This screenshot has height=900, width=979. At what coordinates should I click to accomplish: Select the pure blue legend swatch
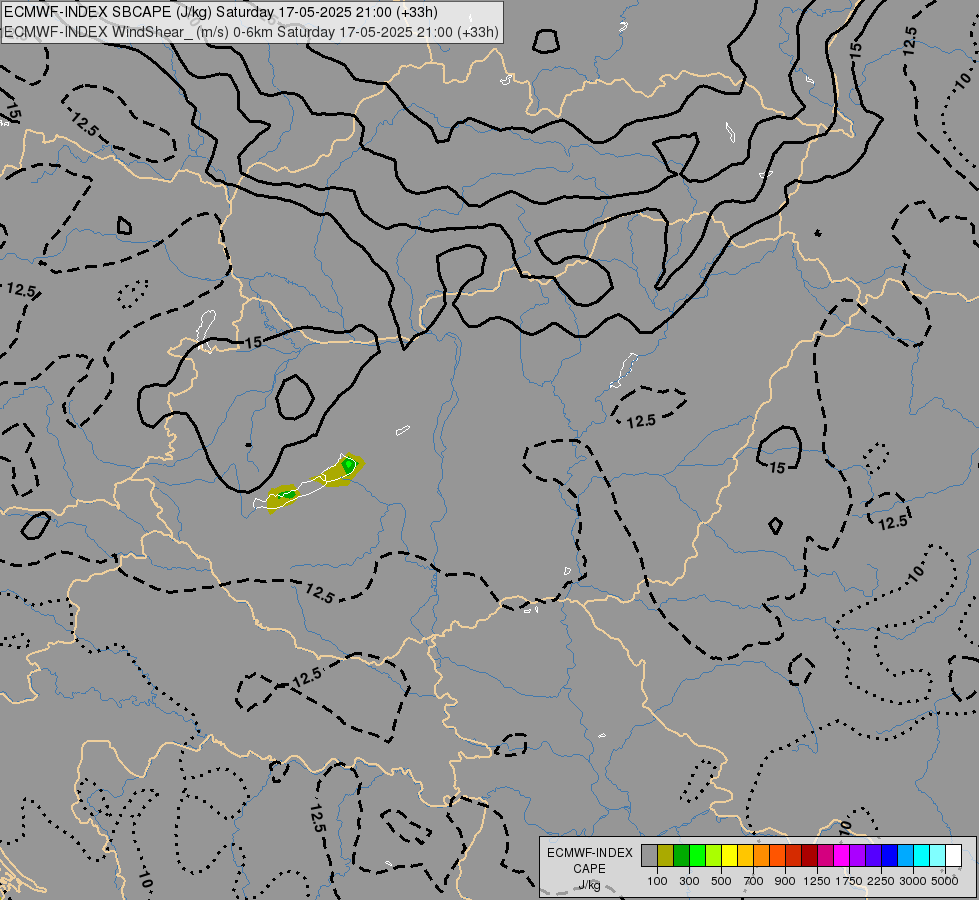889,856
